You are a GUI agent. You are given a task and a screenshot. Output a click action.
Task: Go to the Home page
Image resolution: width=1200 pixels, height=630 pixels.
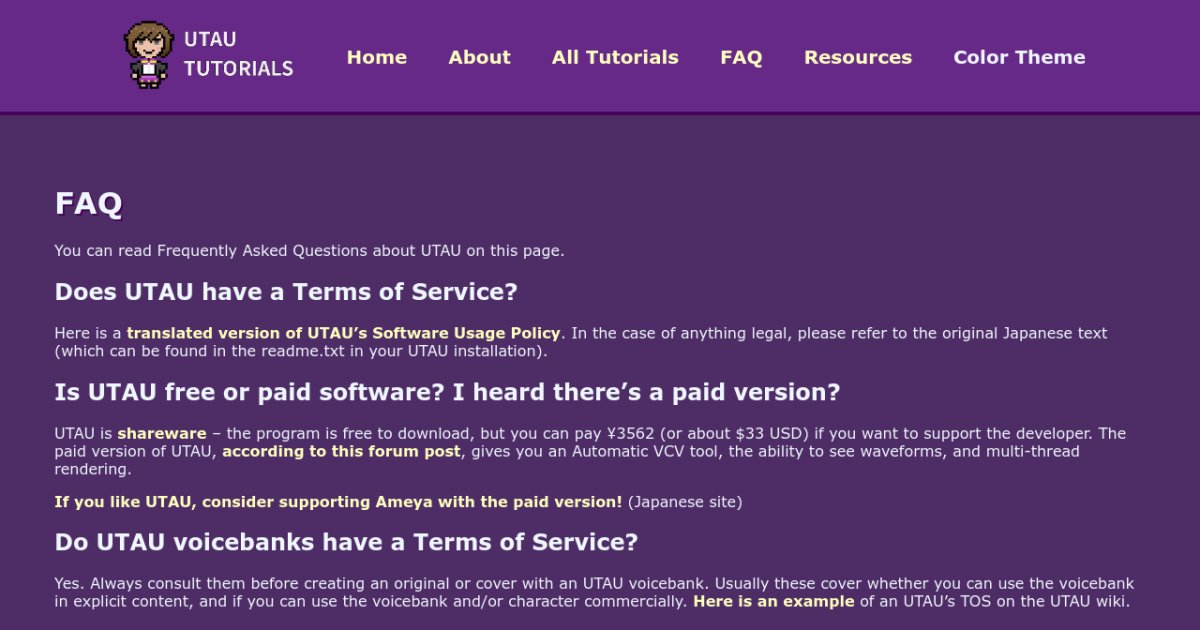(376, 57)
